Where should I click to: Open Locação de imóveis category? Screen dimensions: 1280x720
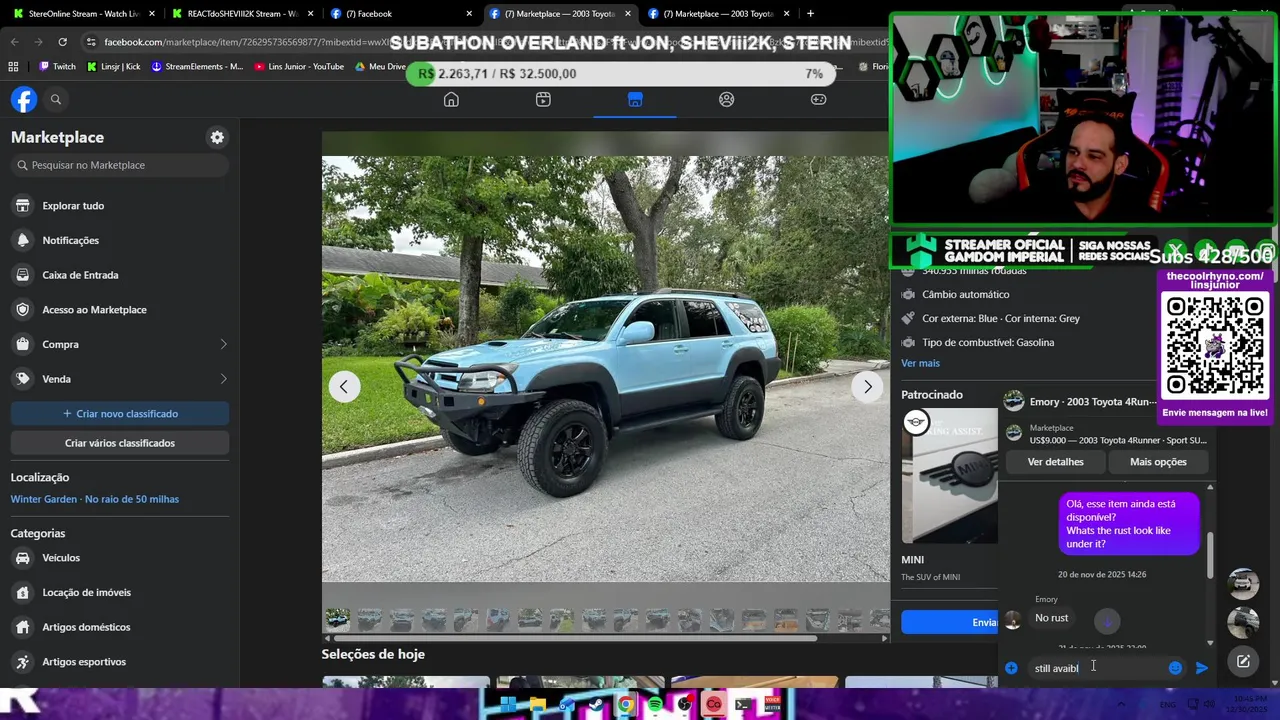point(120,592)
